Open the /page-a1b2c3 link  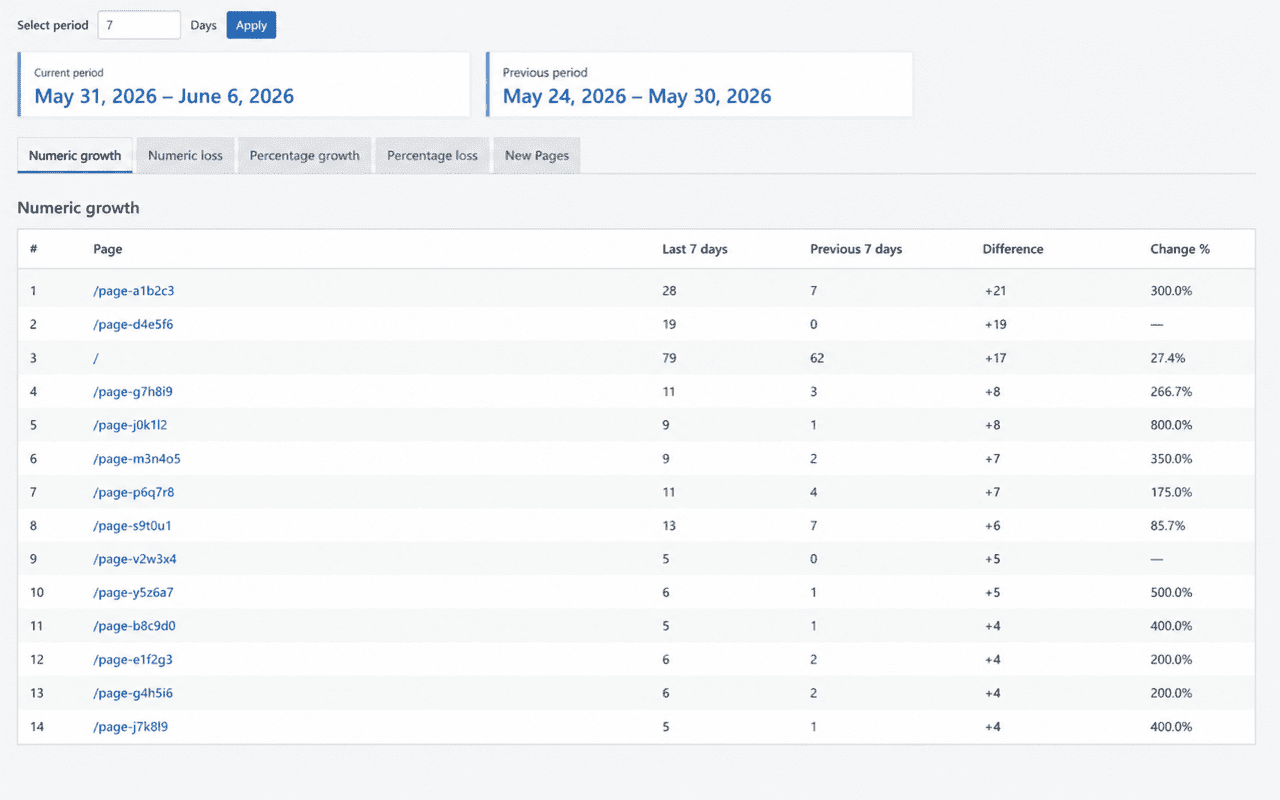click(x=134, y=291)
